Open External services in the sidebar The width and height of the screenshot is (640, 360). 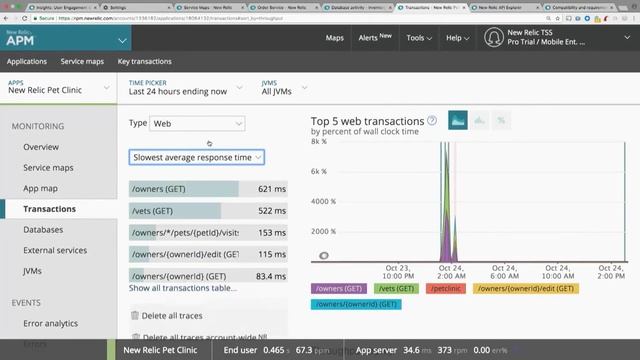pos(55,250)
